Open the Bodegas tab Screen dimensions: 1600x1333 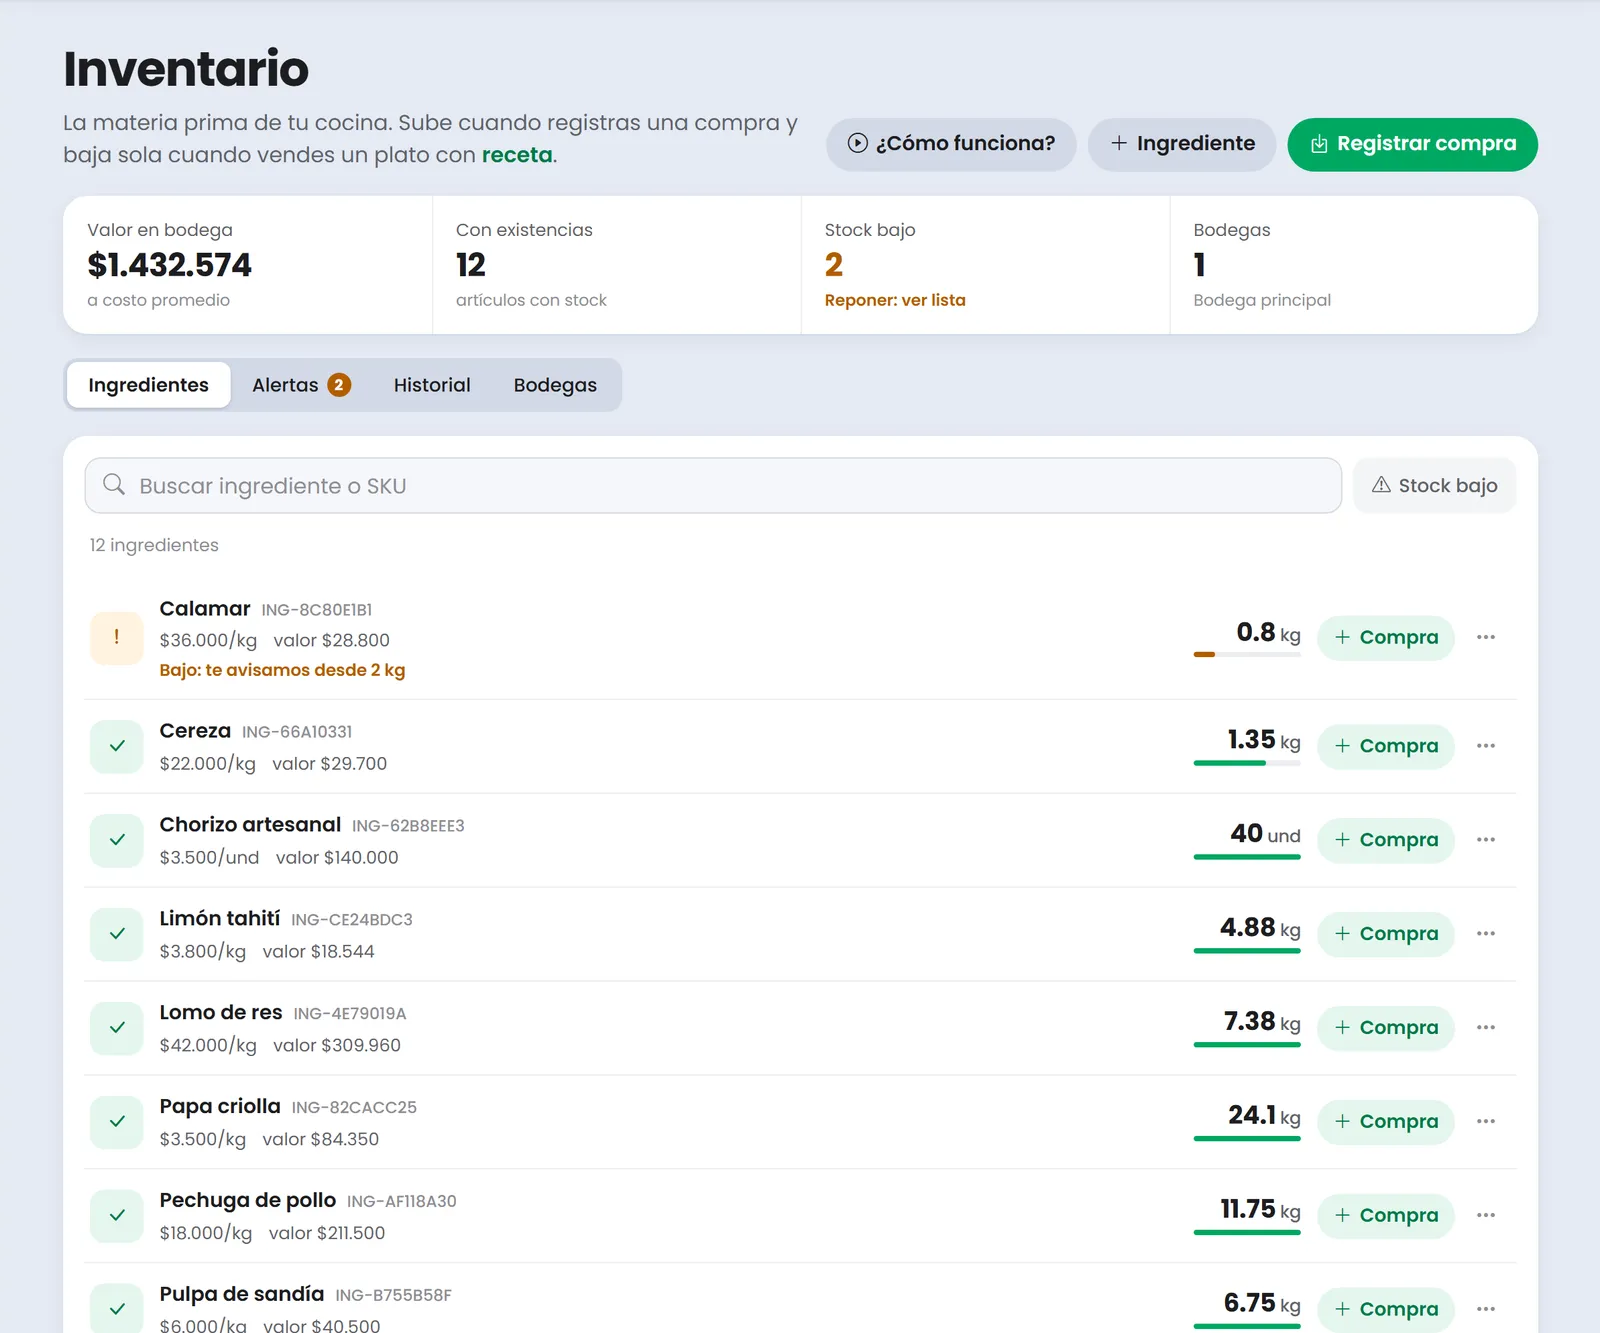click(x=555, y=385)
